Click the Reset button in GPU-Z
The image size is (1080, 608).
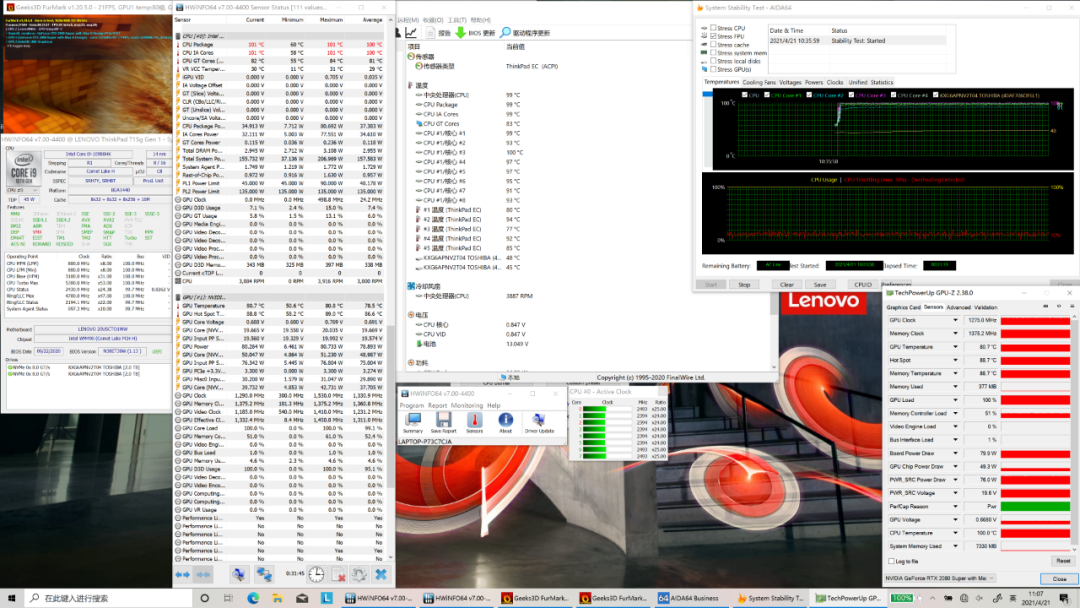click(1063, 561)
